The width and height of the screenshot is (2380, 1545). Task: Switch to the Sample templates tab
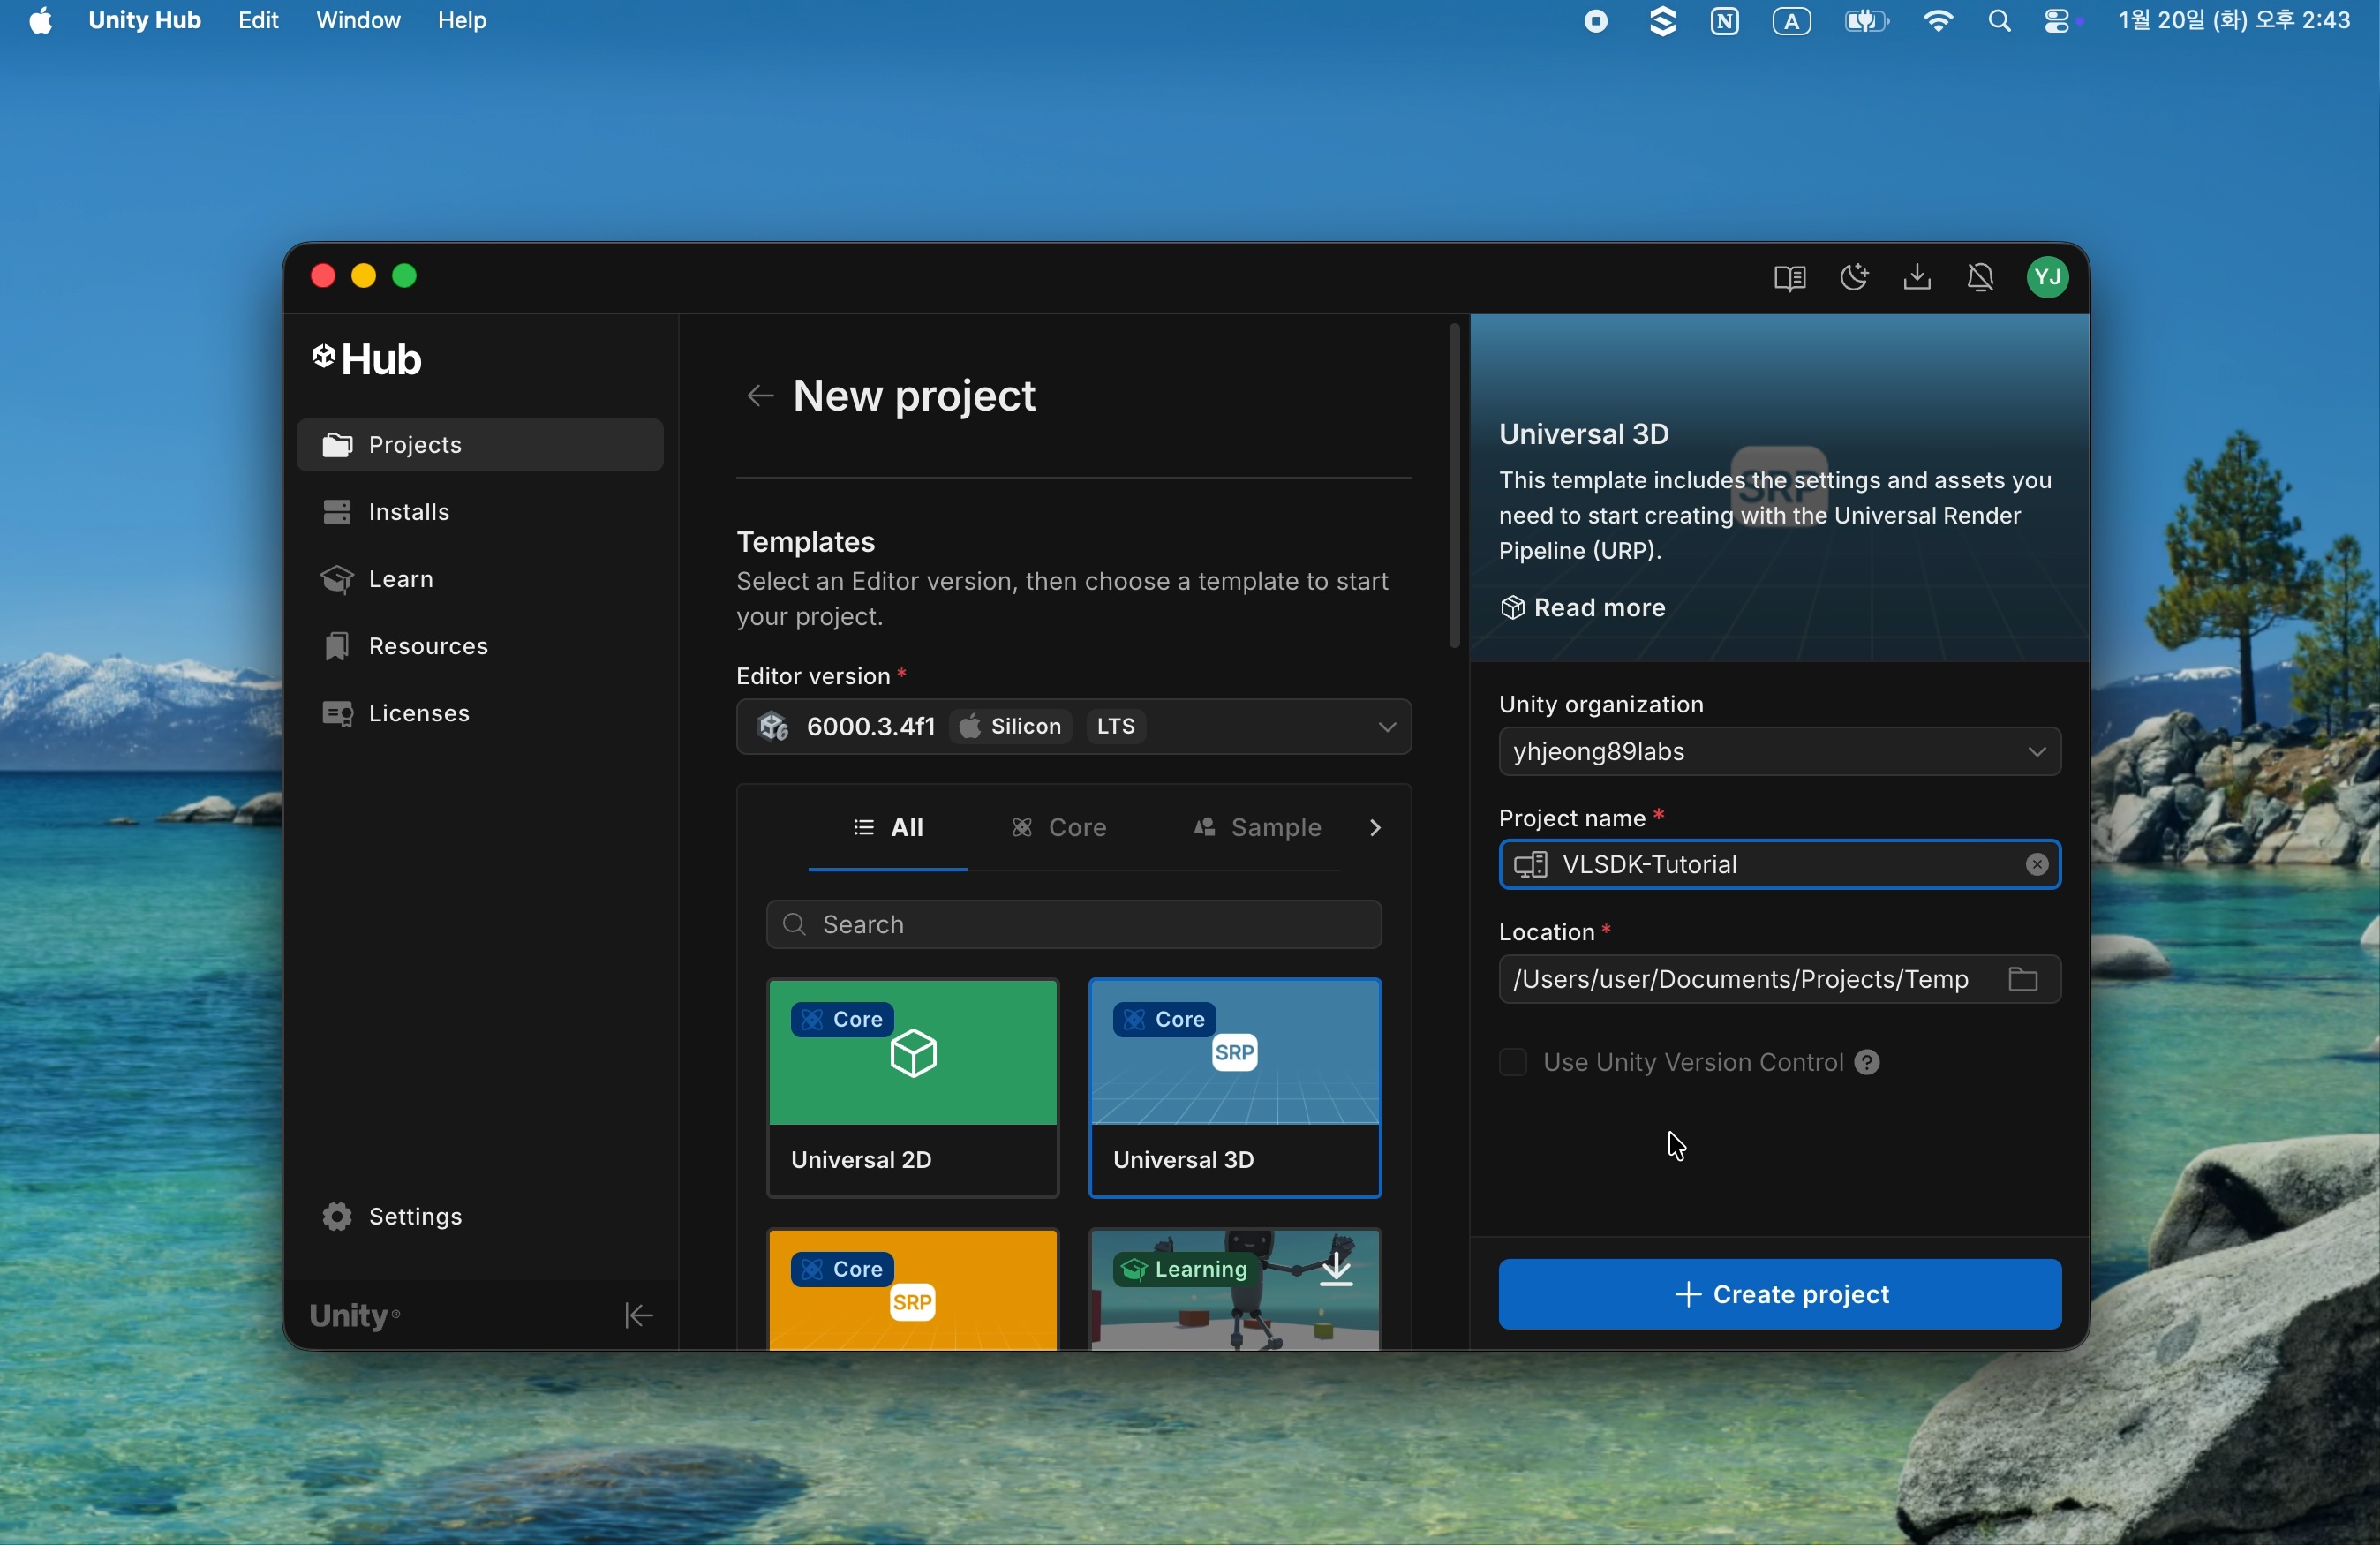(1258, 829)
